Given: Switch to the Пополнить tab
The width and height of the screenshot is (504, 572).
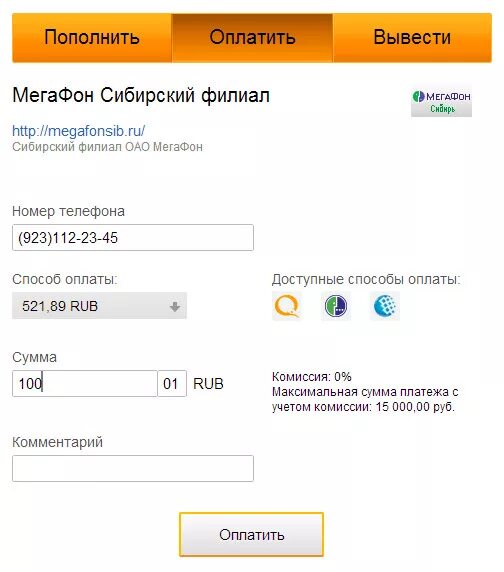Looking at the screenshot, I should (92, 38).
